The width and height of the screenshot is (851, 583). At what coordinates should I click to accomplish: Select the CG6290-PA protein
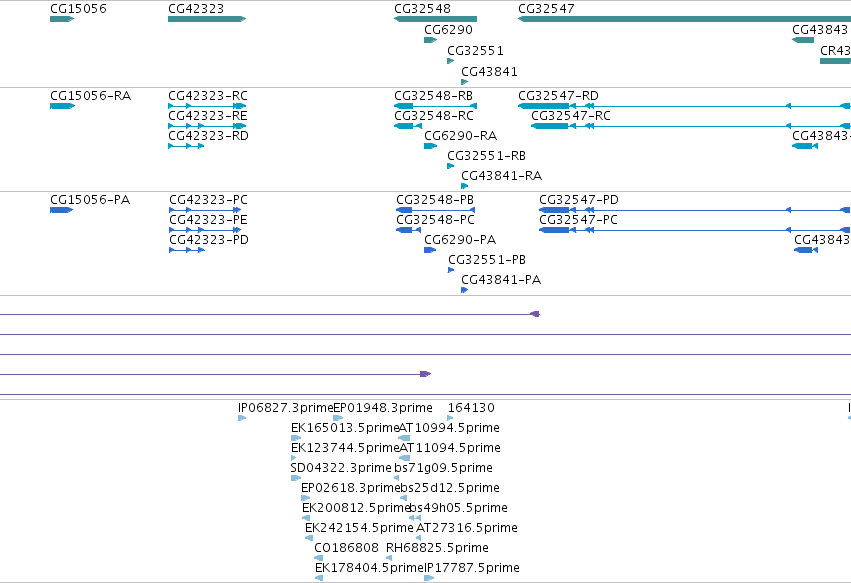pos(430,250)
